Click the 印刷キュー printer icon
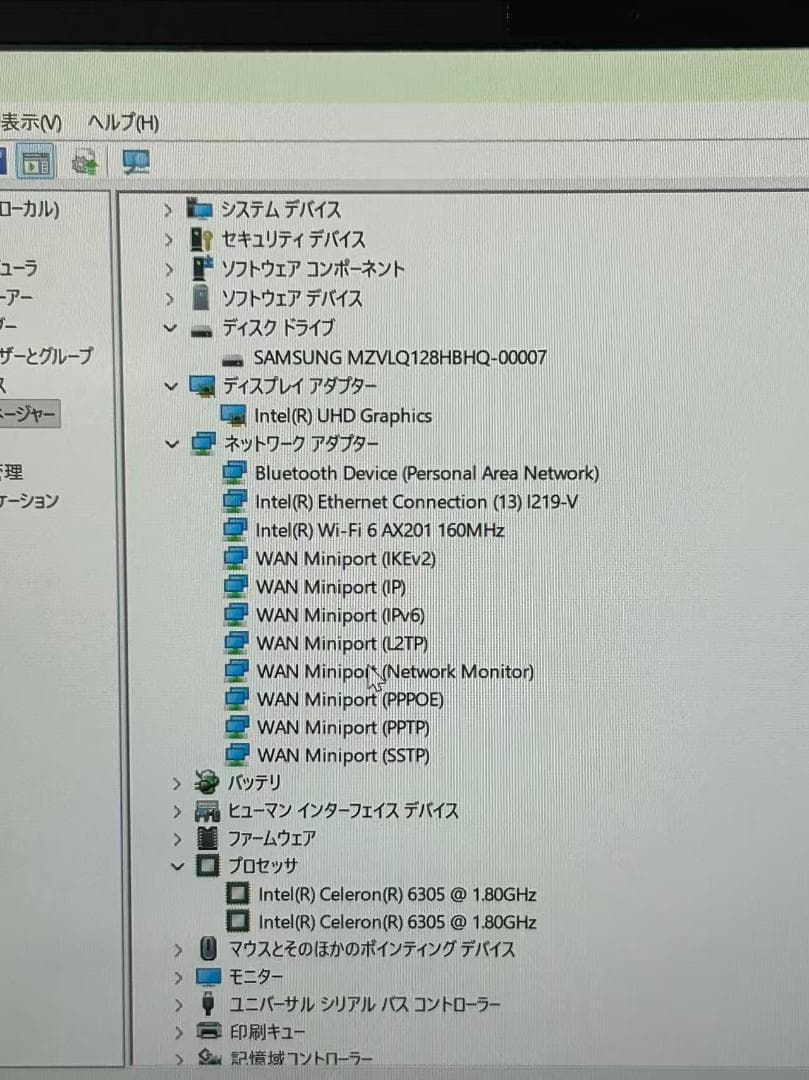This screenshot has height=1080, width=809. [209, 1031]
